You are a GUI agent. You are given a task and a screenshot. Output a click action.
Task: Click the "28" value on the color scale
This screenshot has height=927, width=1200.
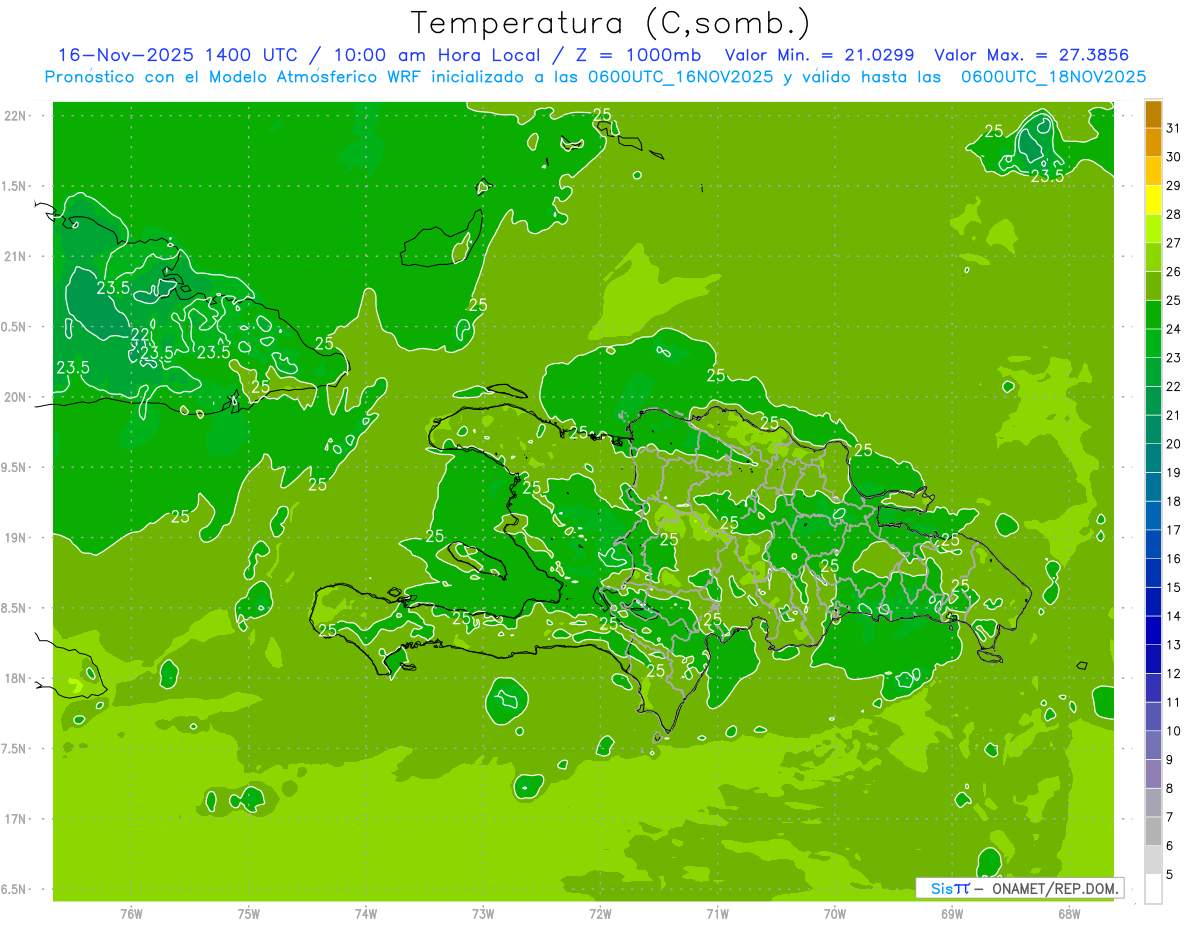click(x=1174, y=215)
